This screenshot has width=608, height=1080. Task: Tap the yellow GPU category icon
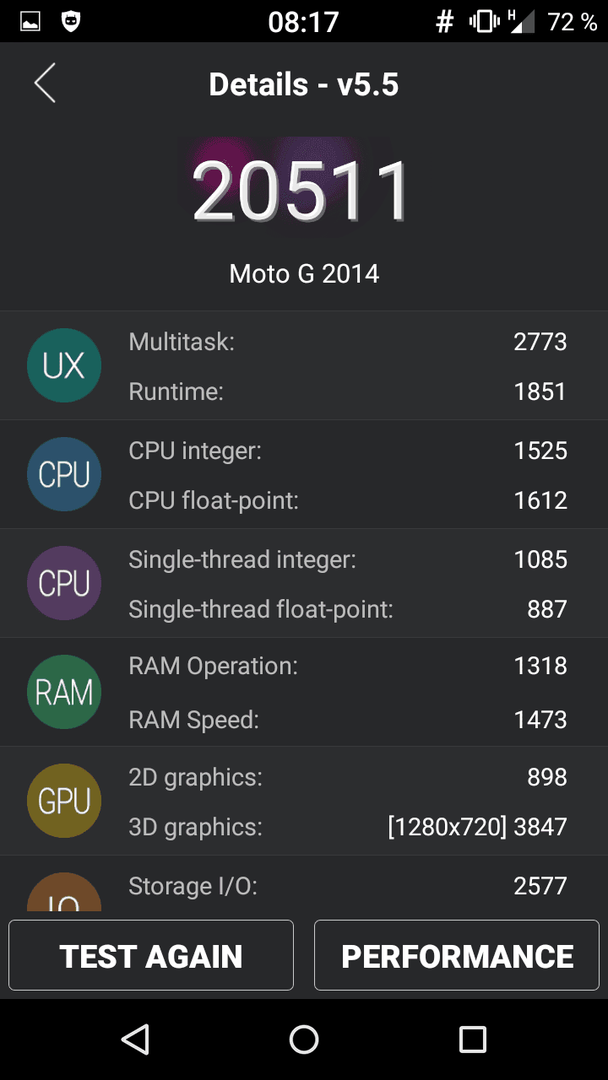point(64,801)
